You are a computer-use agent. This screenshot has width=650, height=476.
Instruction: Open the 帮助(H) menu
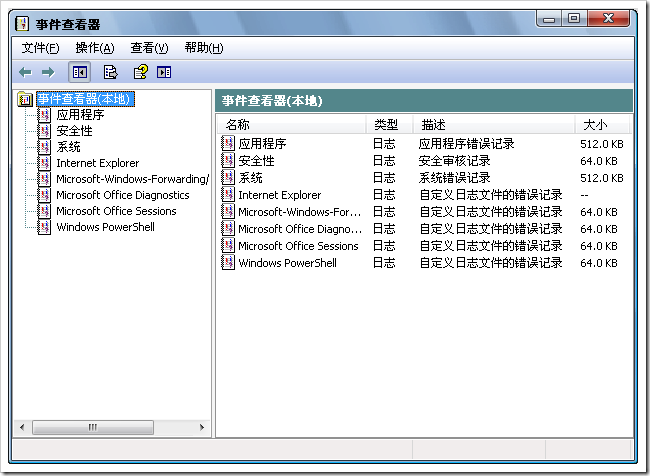pyautogui.click(x=204, y=48)
